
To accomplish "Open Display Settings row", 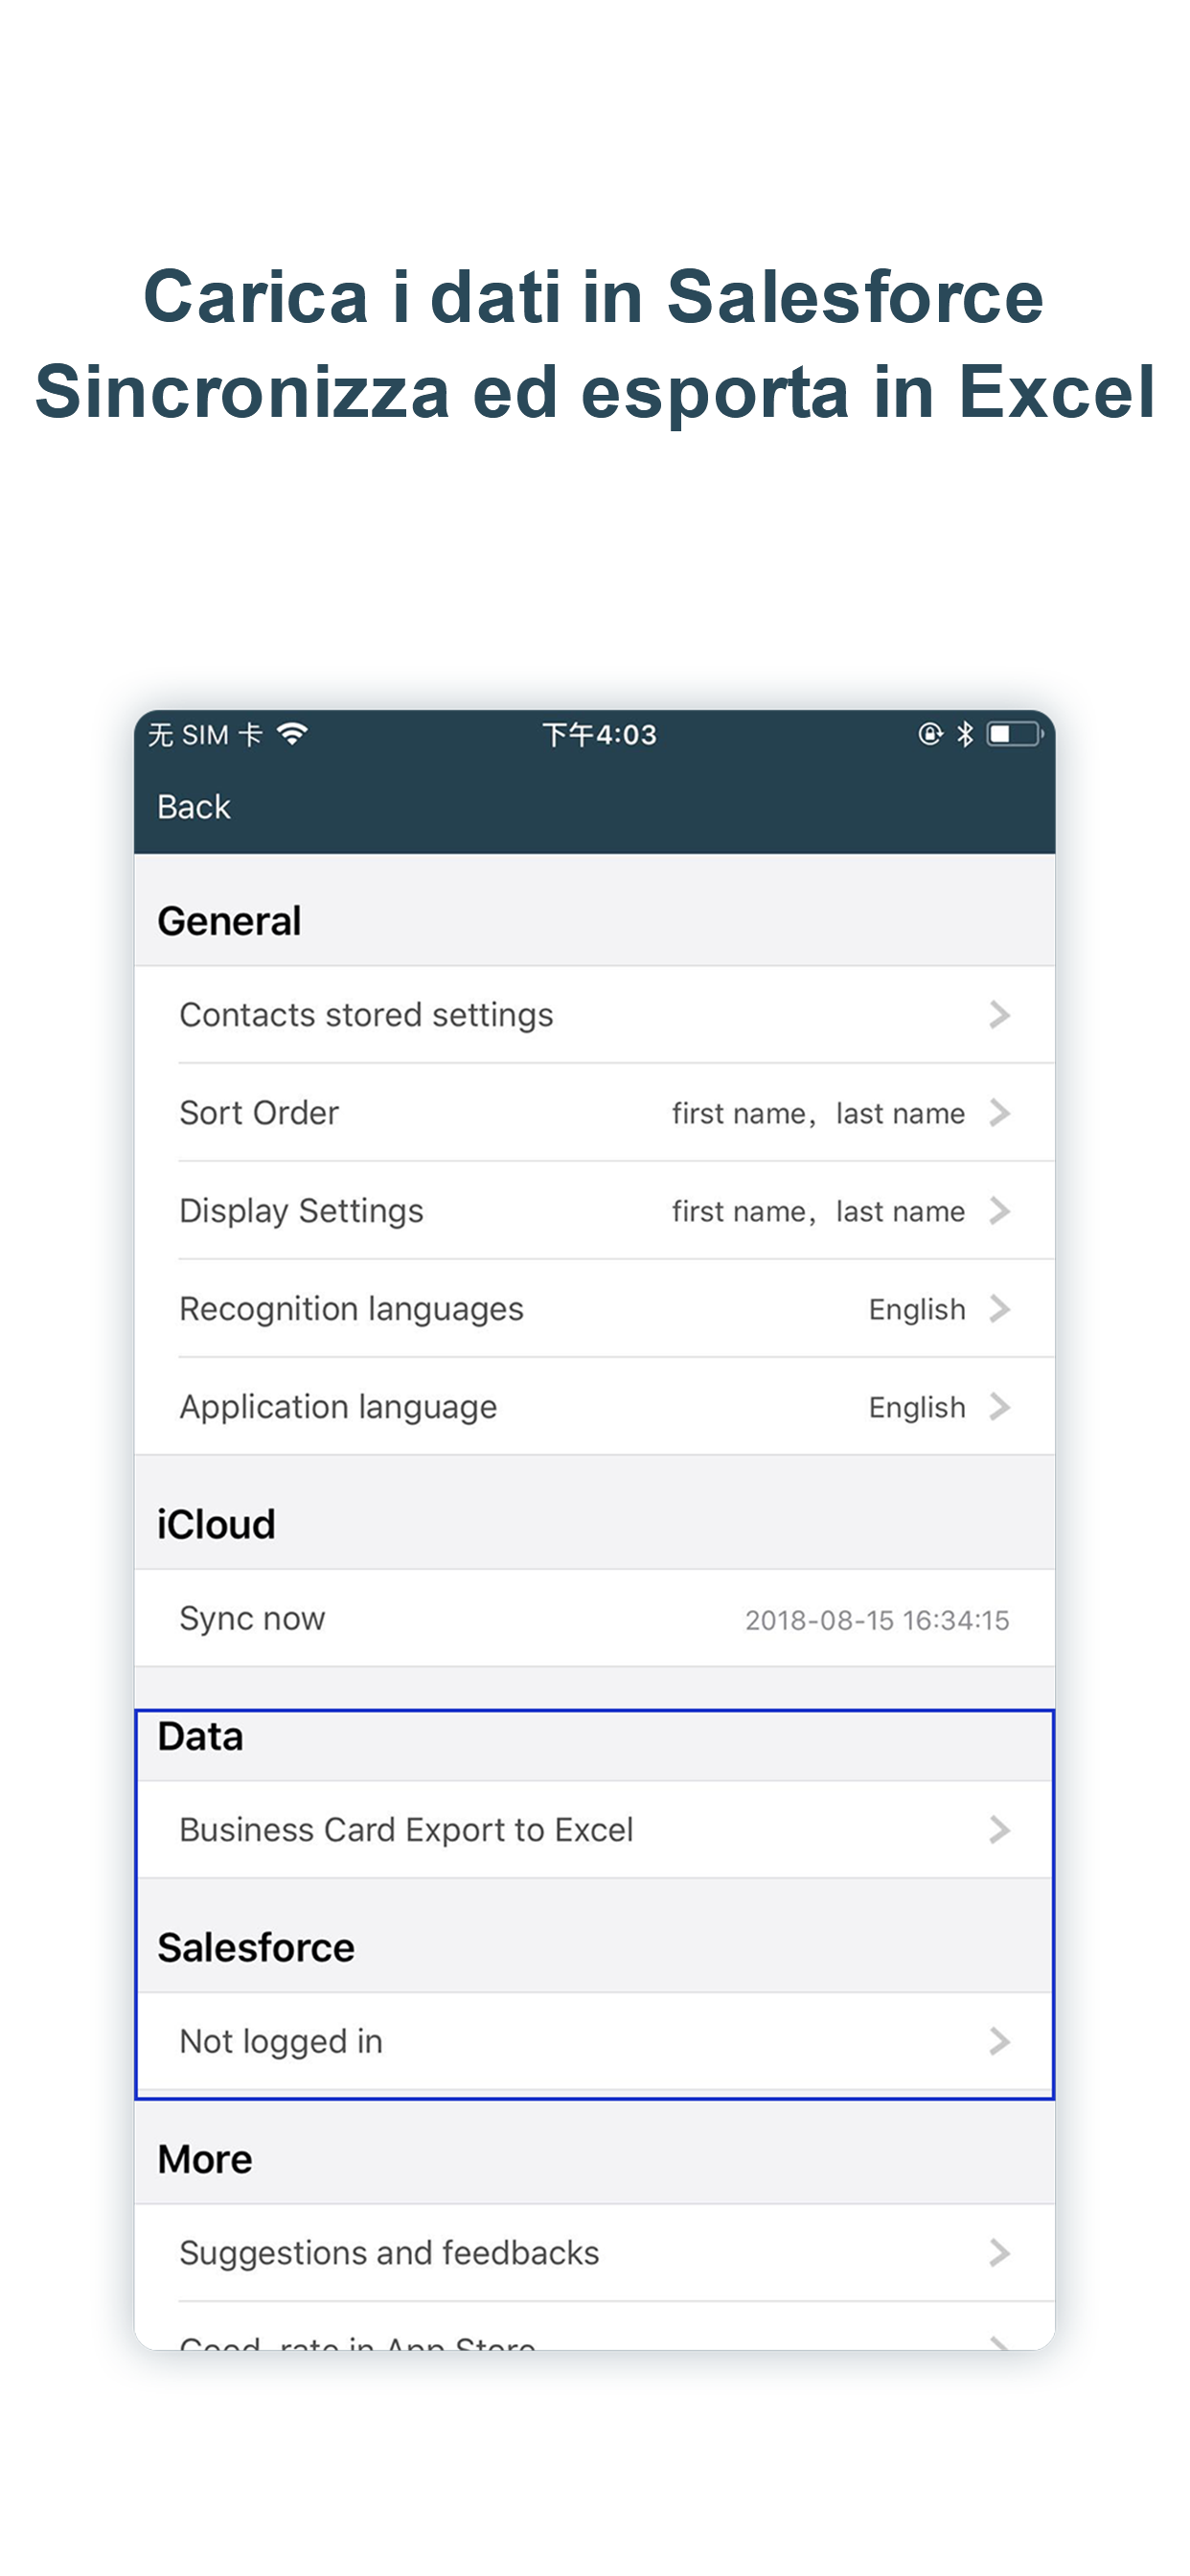I will 595,1210.
